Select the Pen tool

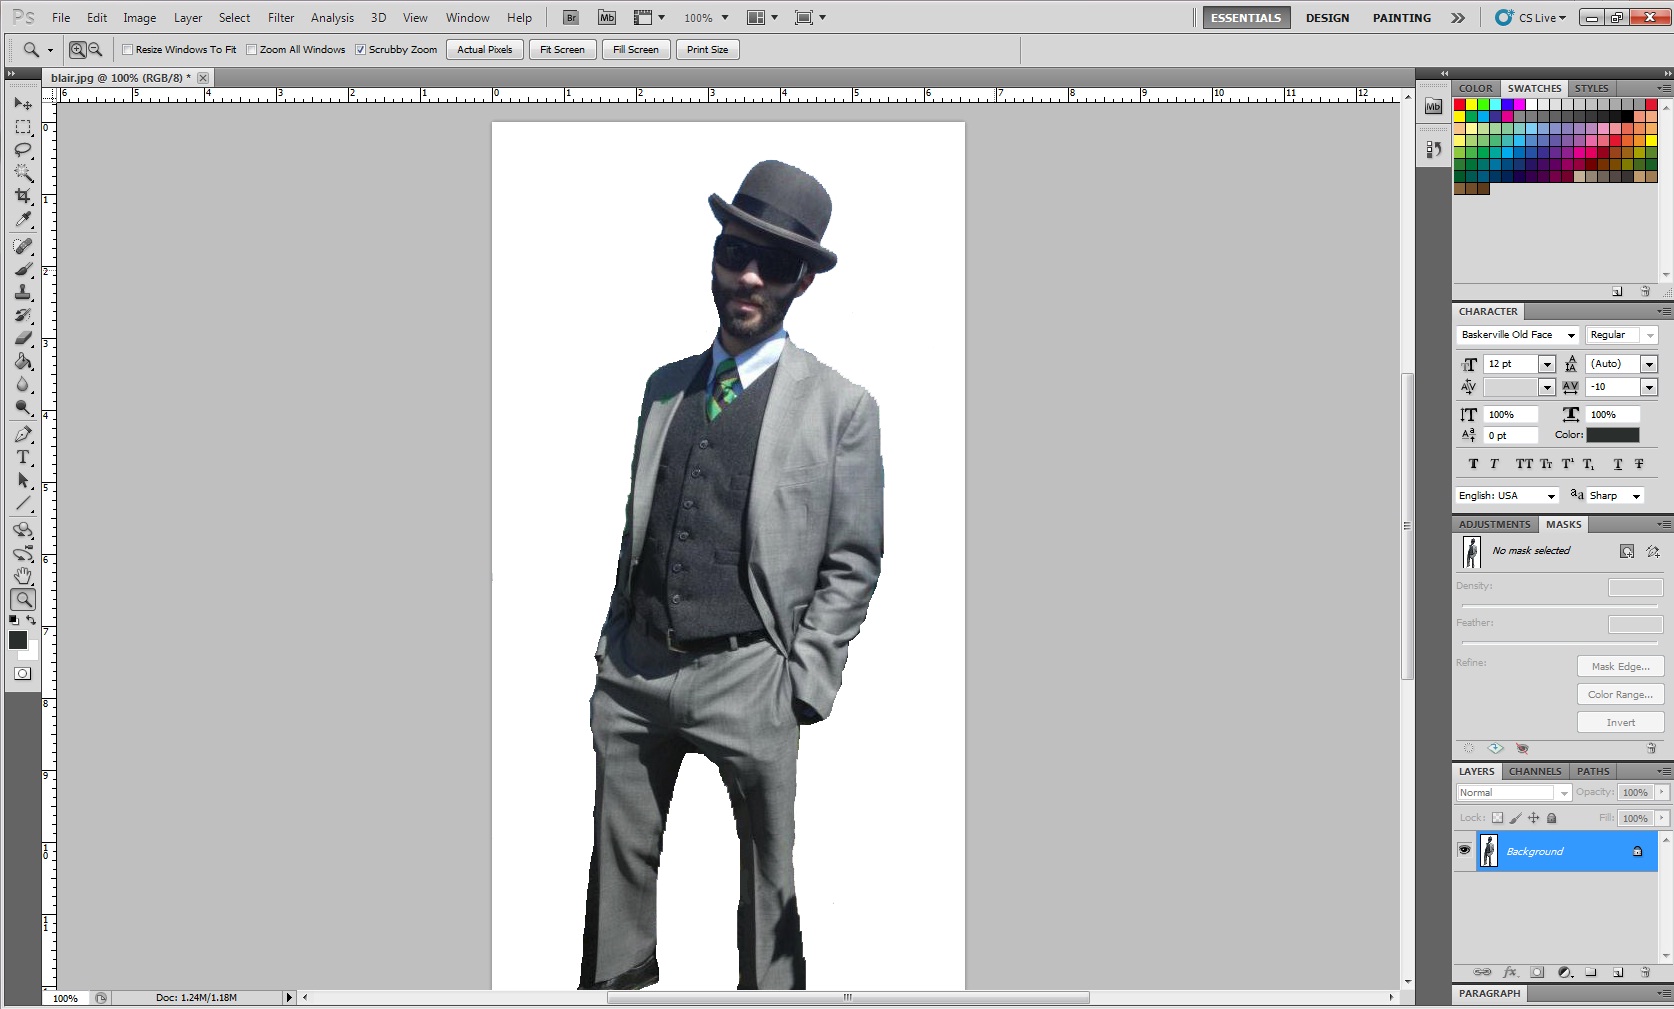[23, 434]
